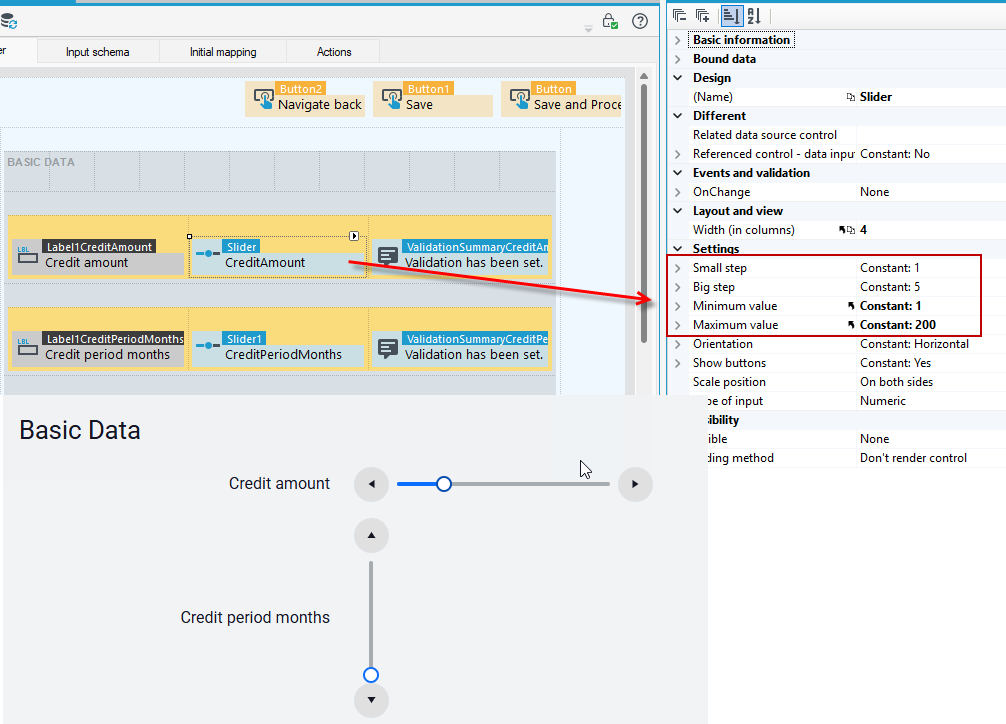Click the database refresh icon
Screen dimensions: 1006x724
9,21
